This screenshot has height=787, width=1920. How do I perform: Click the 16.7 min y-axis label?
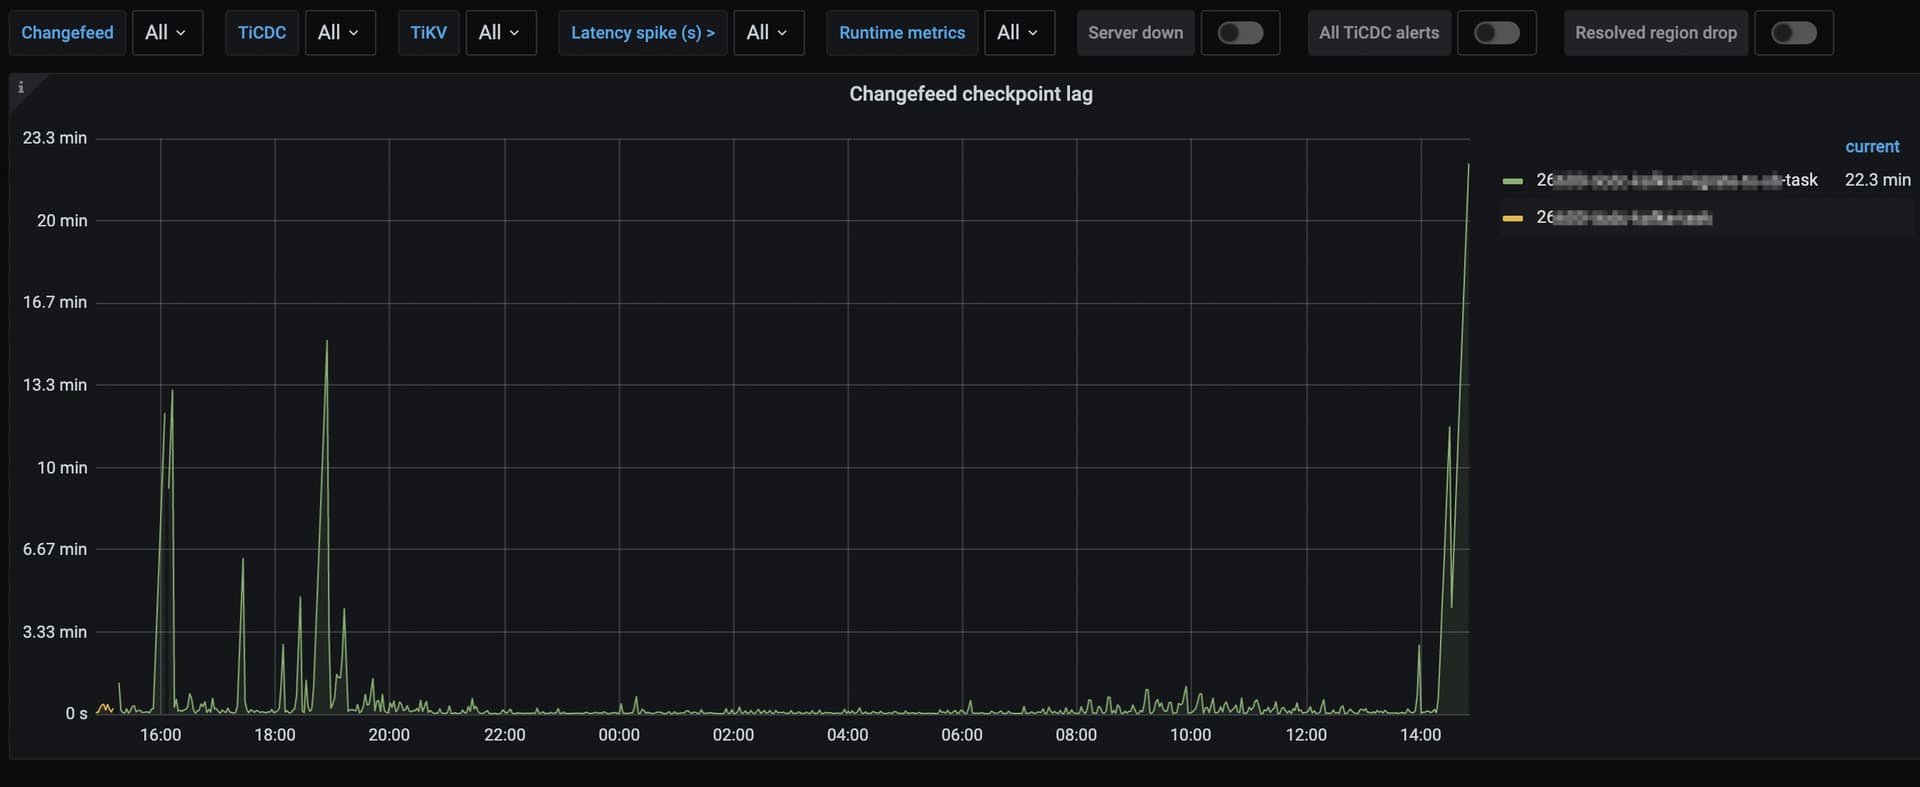click(55, 302)
